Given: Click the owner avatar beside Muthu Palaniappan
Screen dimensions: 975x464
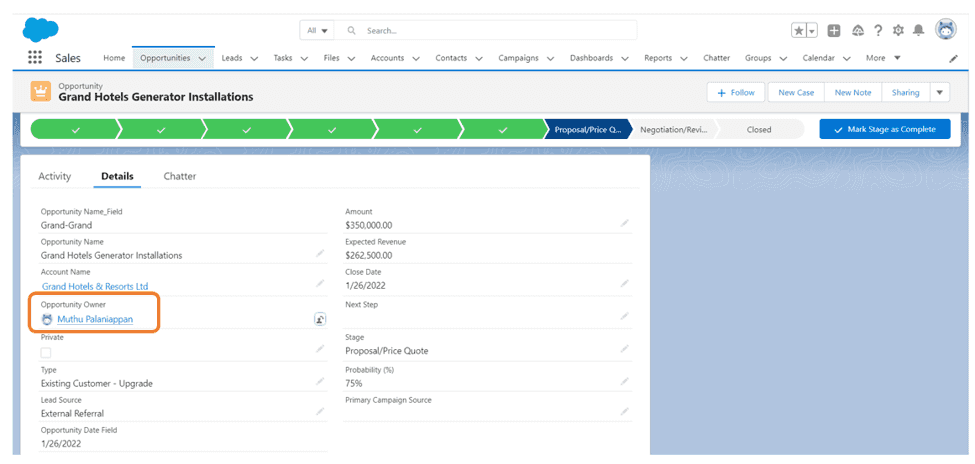Looking at the screenshot, I should click(x=47, y=319).
